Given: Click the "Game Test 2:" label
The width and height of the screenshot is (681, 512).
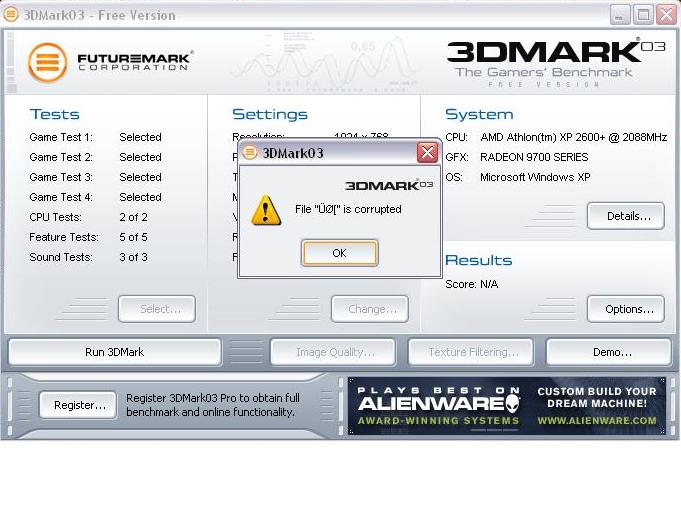Looking at the screenshot, I should [x=61, y=157].
